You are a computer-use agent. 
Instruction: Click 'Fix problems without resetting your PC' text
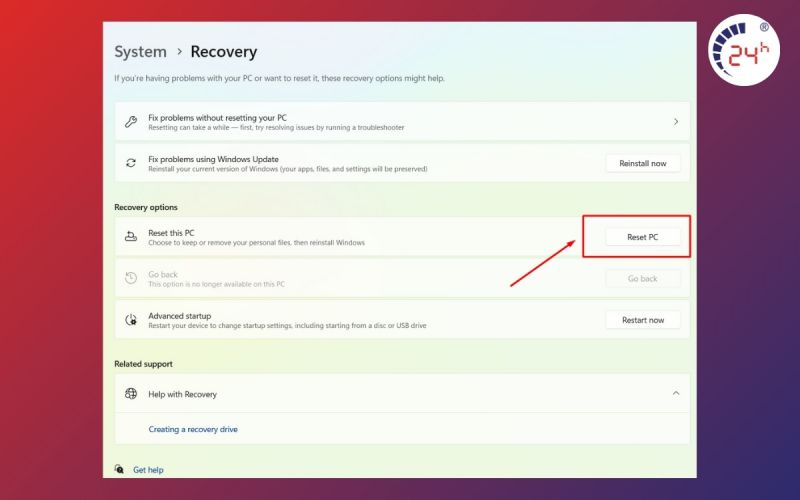[217, 118]
